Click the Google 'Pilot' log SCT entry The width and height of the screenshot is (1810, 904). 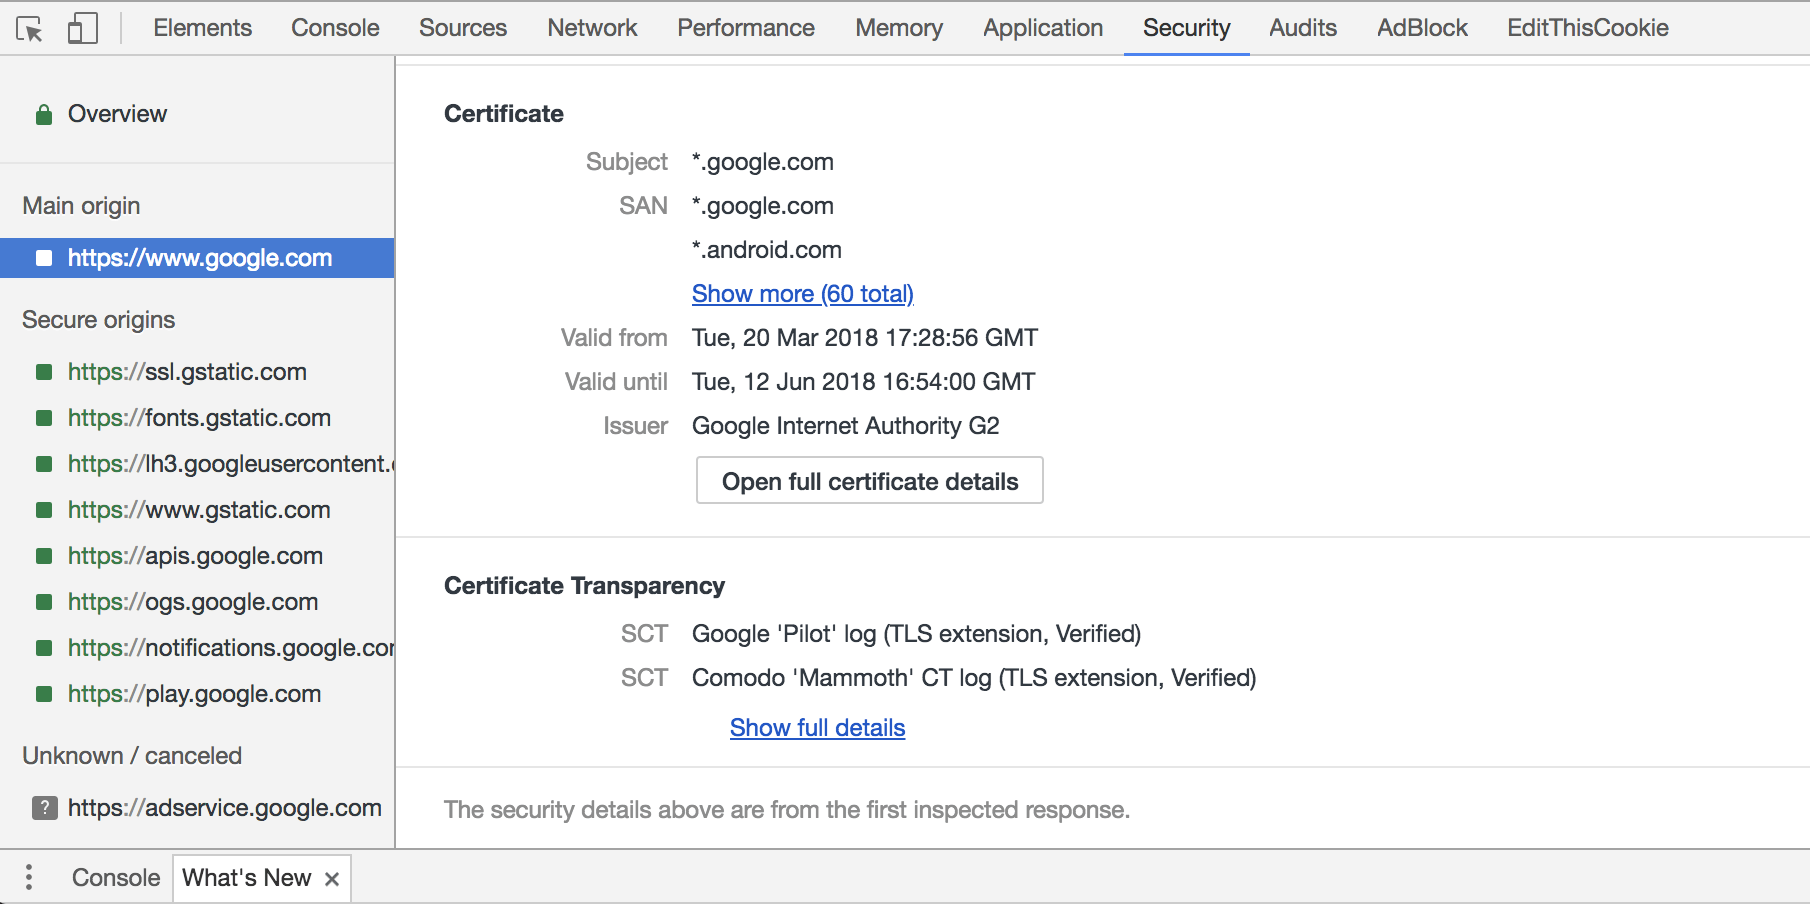pyautogui.click(x=917, y=634)
